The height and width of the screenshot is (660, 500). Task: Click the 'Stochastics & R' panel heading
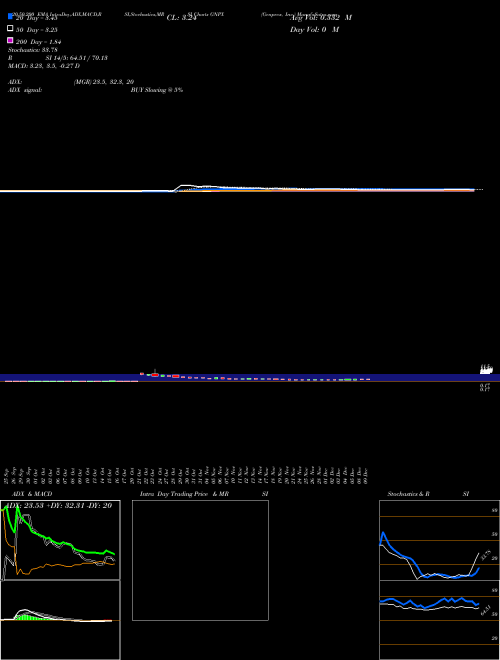pyautogui.click(x=408, y=494)
